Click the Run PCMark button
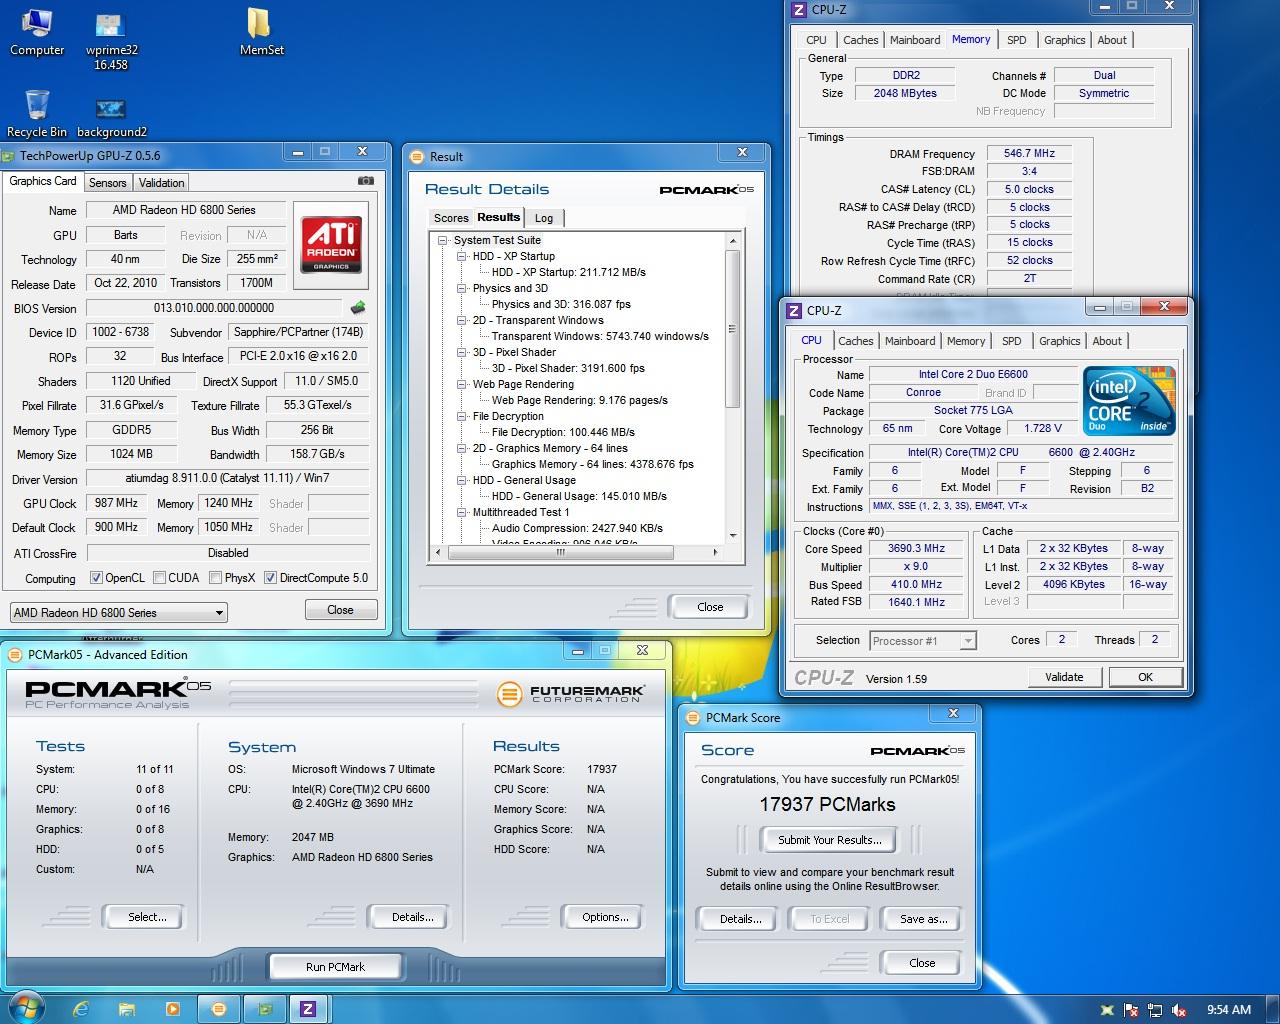 click(335, 967)
